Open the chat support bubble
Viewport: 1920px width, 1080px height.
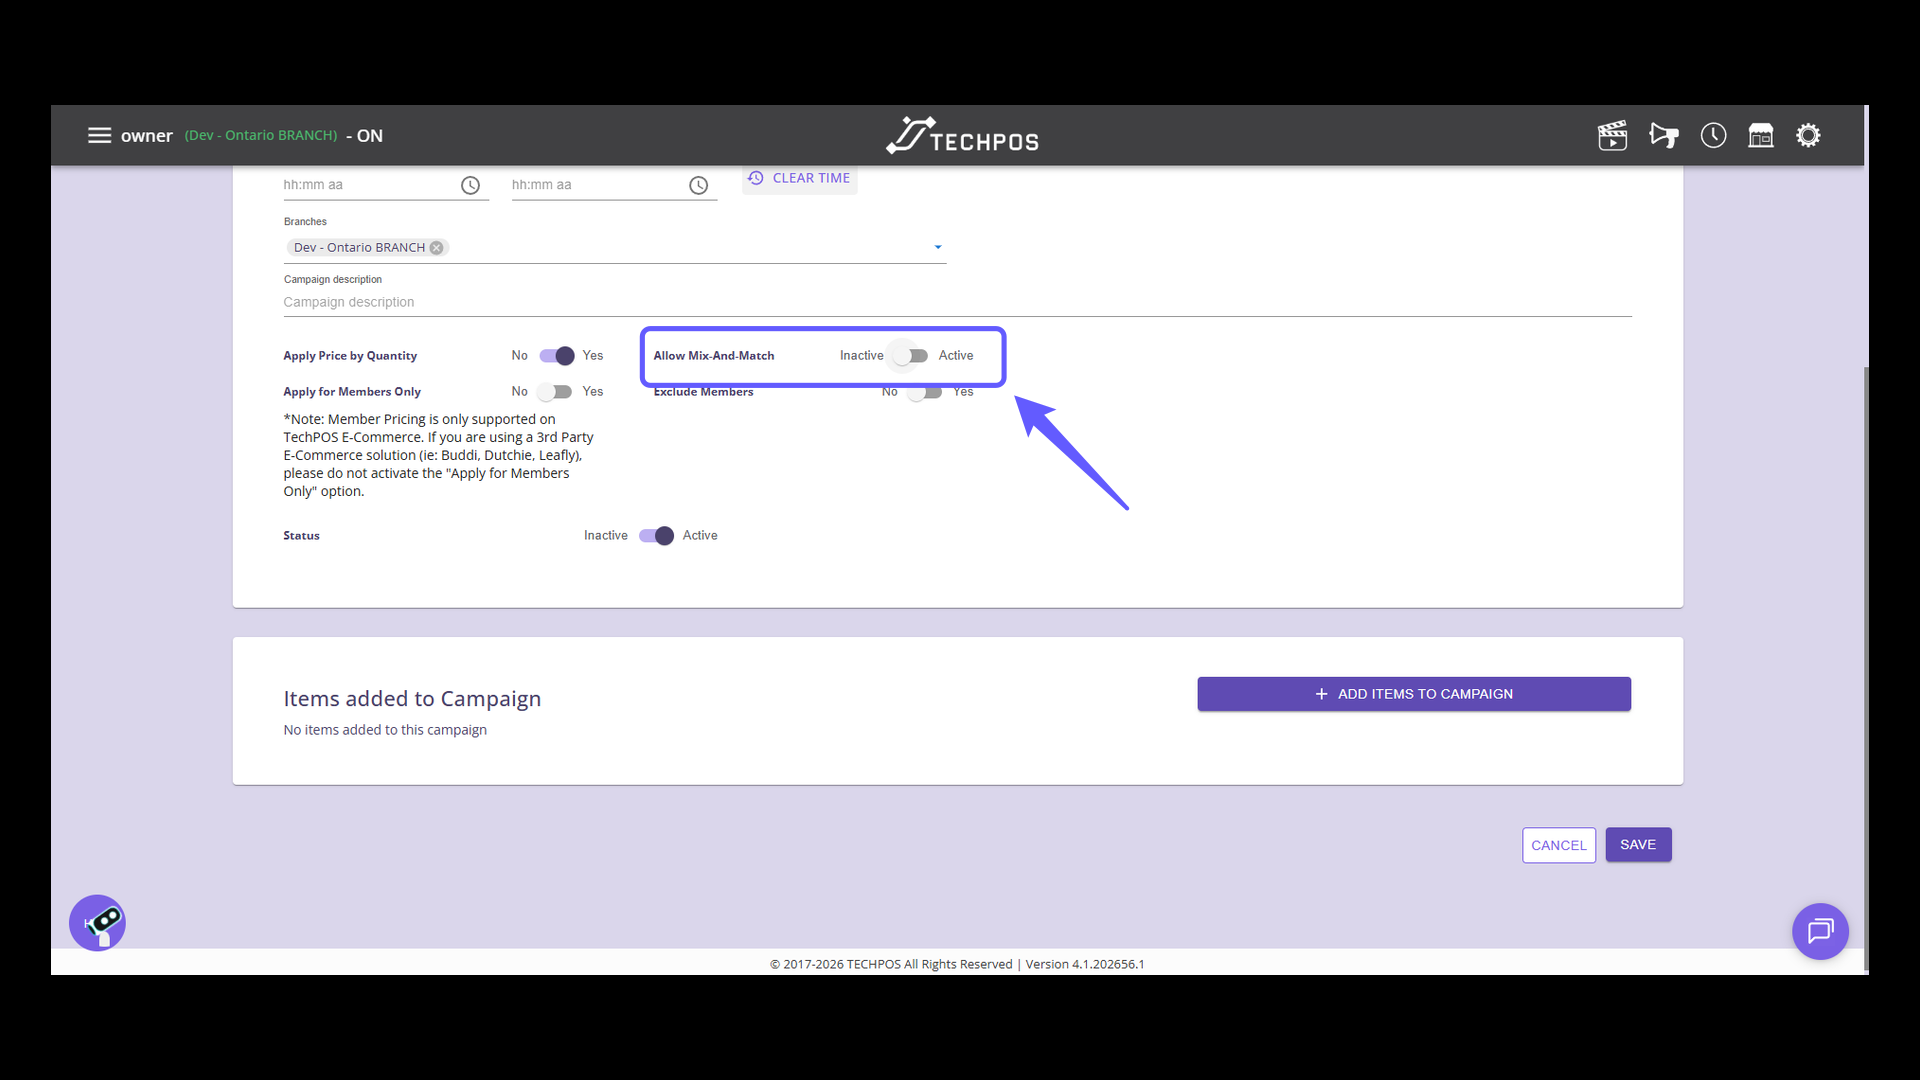pos(1820,931)
